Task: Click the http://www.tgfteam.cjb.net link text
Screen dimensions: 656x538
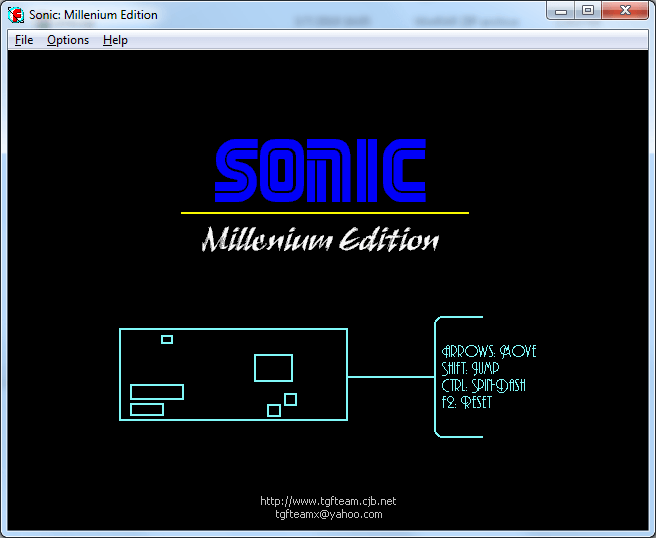Action: (x=328, y=501)
